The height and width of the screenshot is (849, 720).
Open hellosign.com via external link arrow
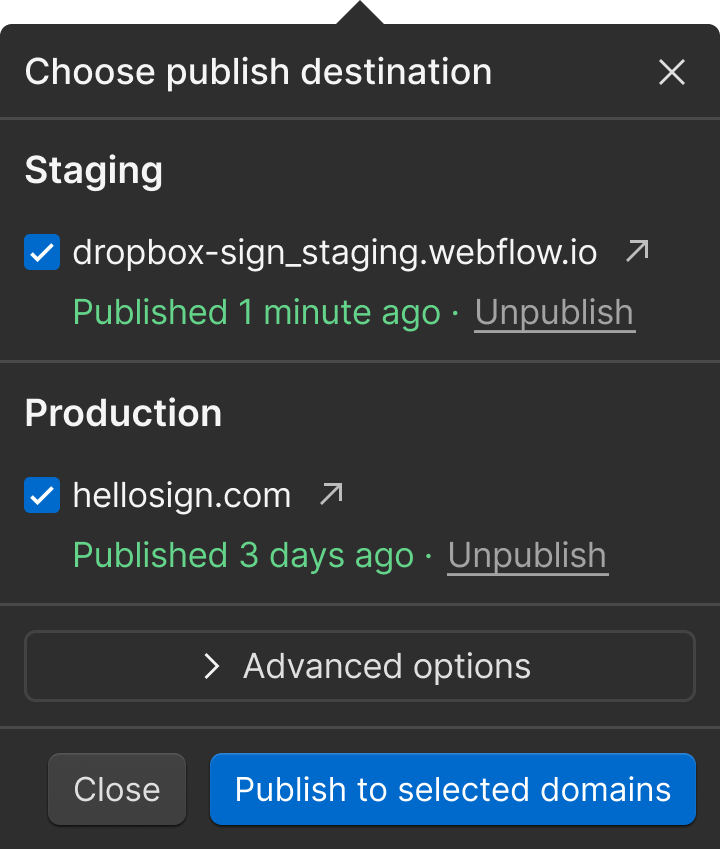[x=331, y=494]
